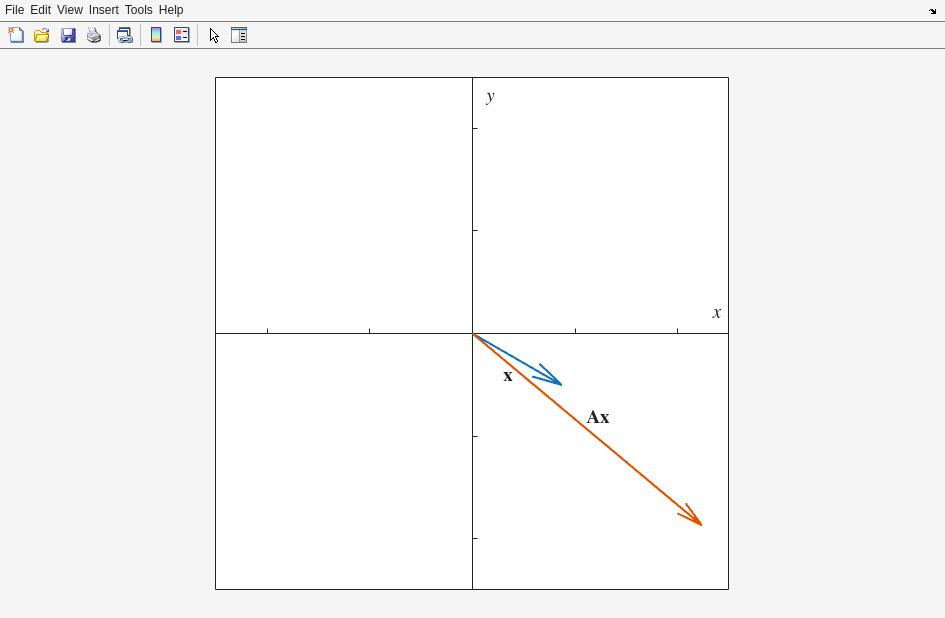Viewport: 945px width, 618px height.
Task: Open the Edit menu
Action: (x=40, y=10)
